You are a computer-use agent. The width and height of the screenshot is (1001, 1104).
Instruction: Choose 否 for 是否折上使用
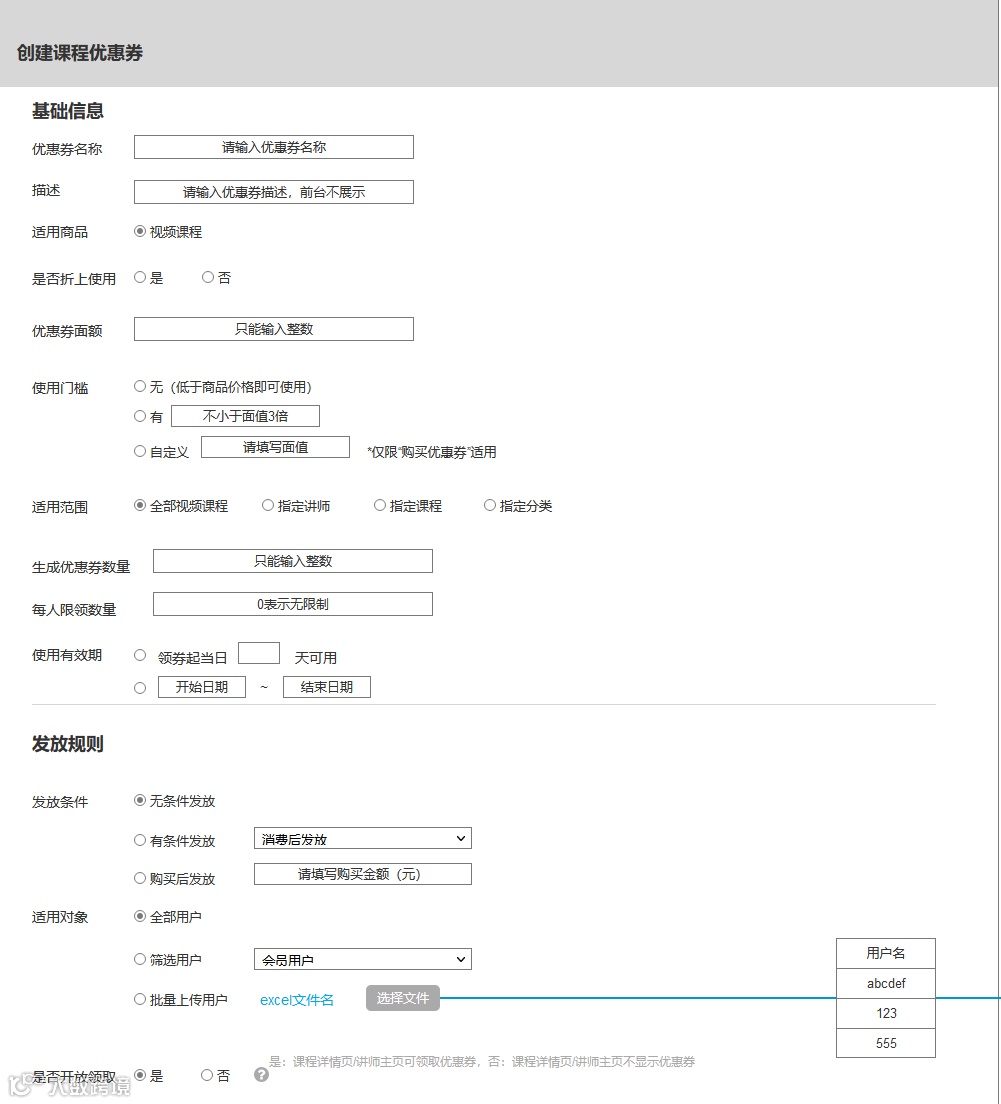(208, 277)
